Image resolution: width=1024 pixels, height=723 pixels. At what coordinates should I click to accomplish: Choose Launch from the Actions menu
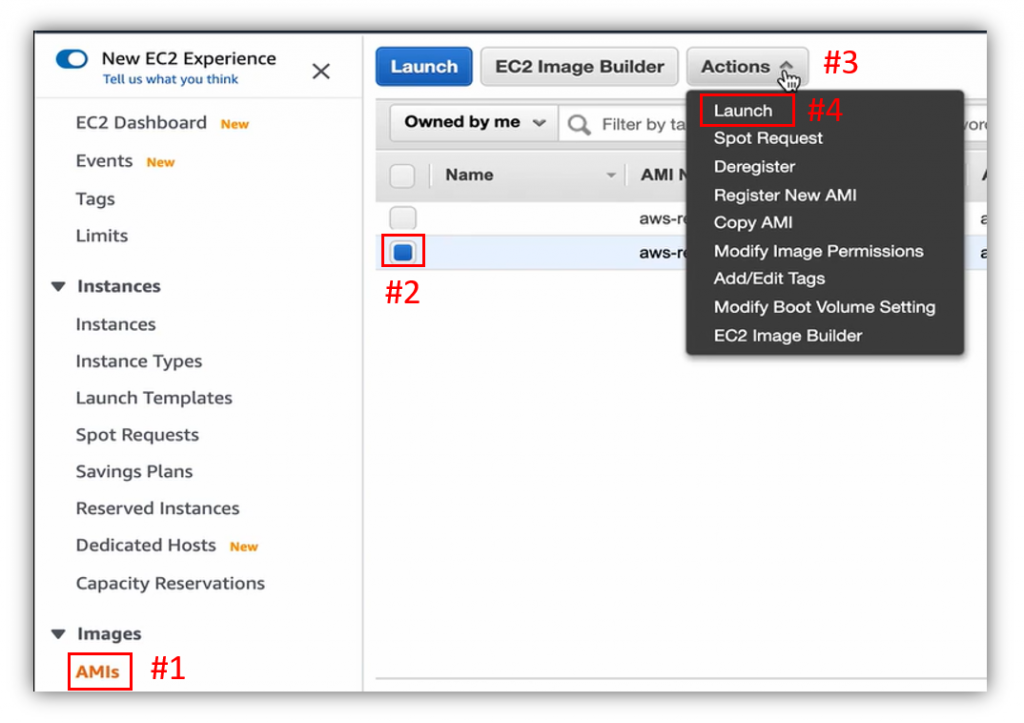click(x=743, y=110)
